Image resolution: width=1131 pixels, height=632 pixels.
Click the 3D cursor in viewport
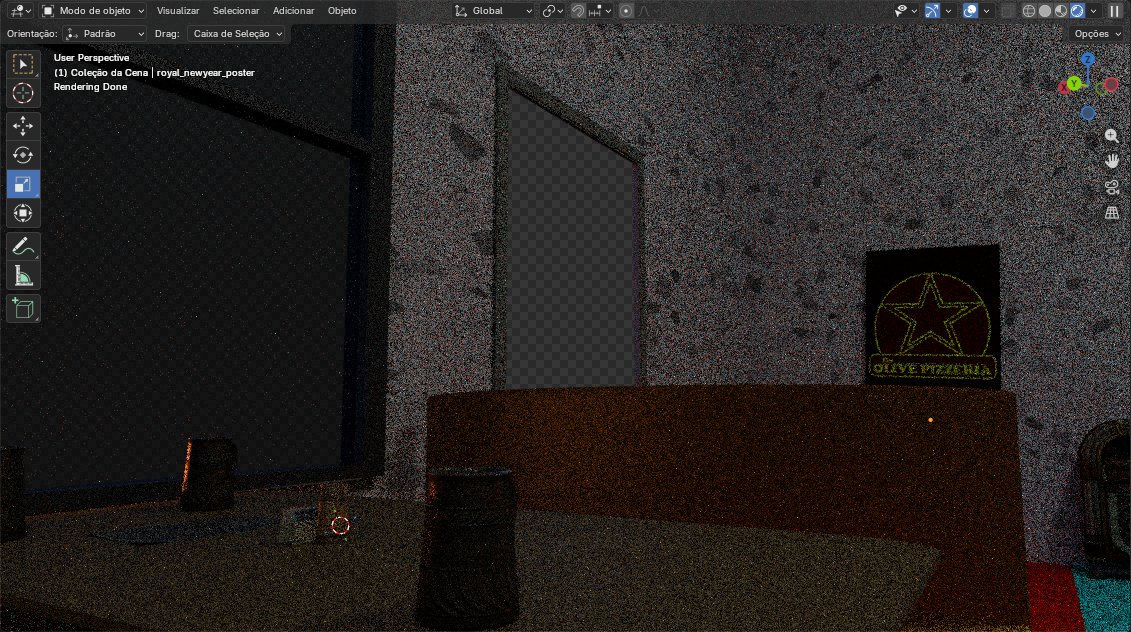coord(340,525)
